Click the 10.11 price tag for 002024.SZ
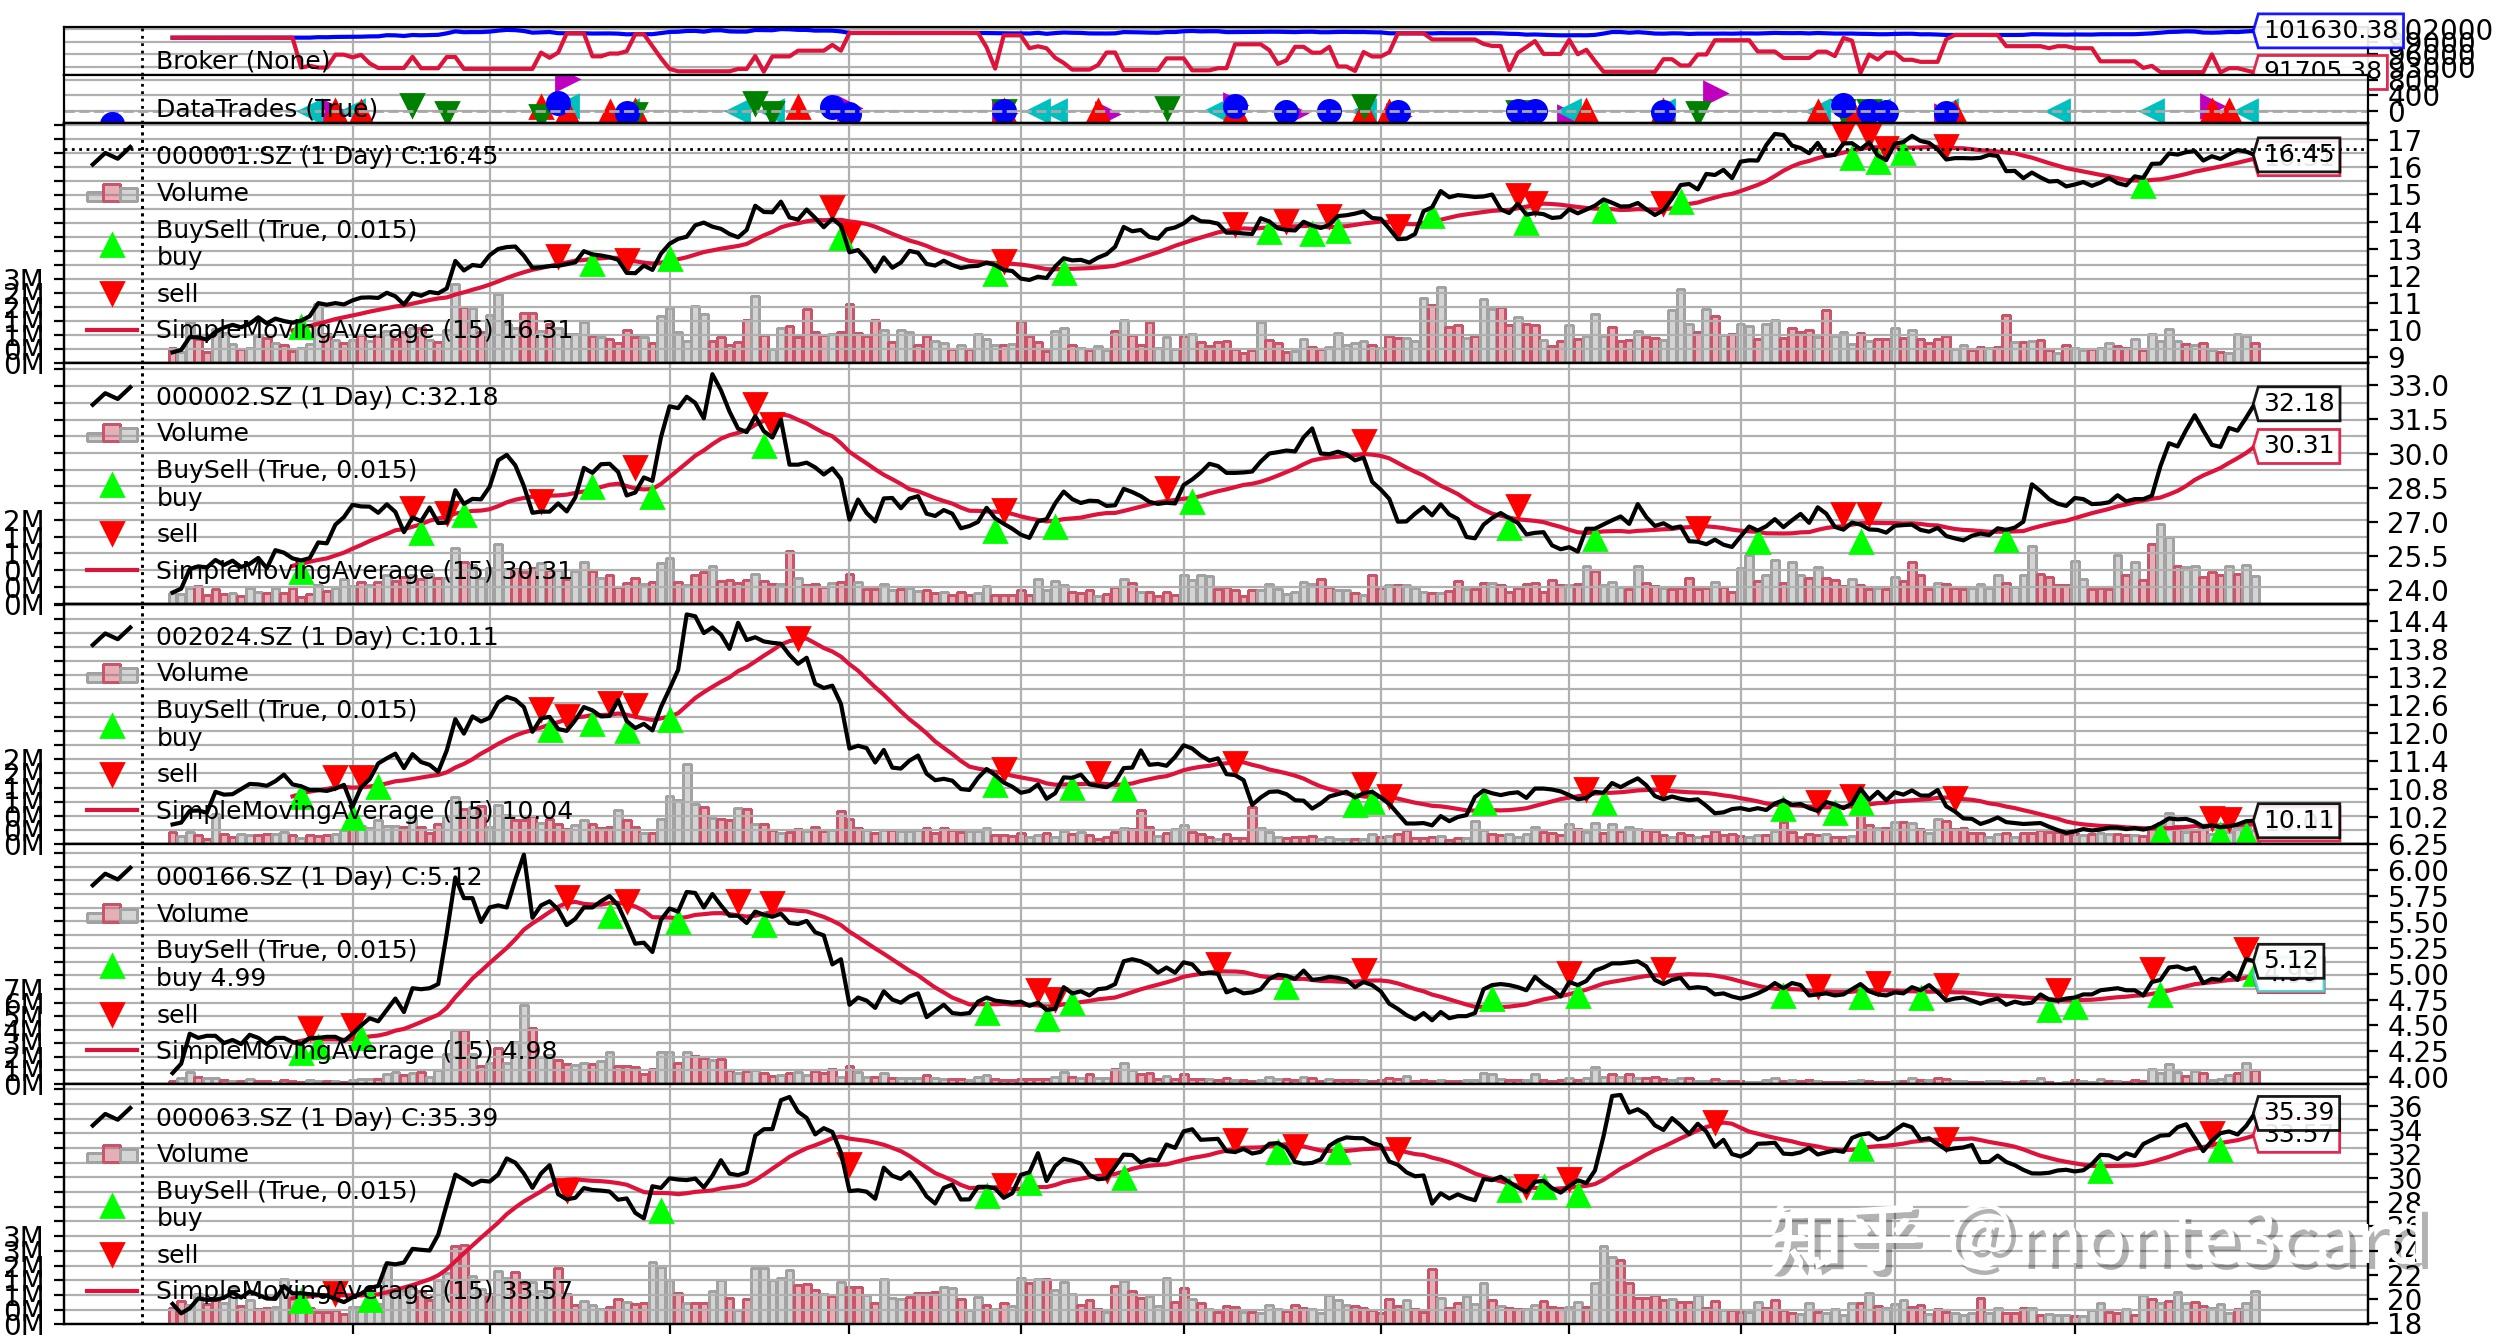 (x=2297, y=820)
